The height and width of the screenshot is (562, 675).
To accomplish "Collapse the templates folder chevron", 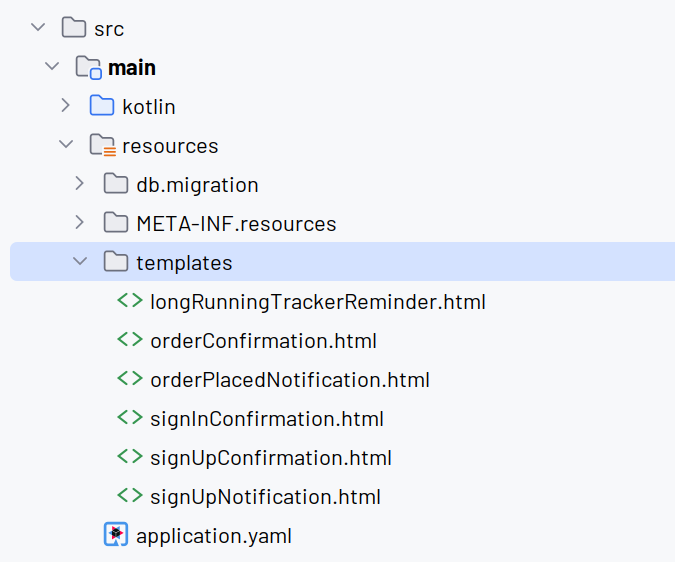I will click(80, 261).
